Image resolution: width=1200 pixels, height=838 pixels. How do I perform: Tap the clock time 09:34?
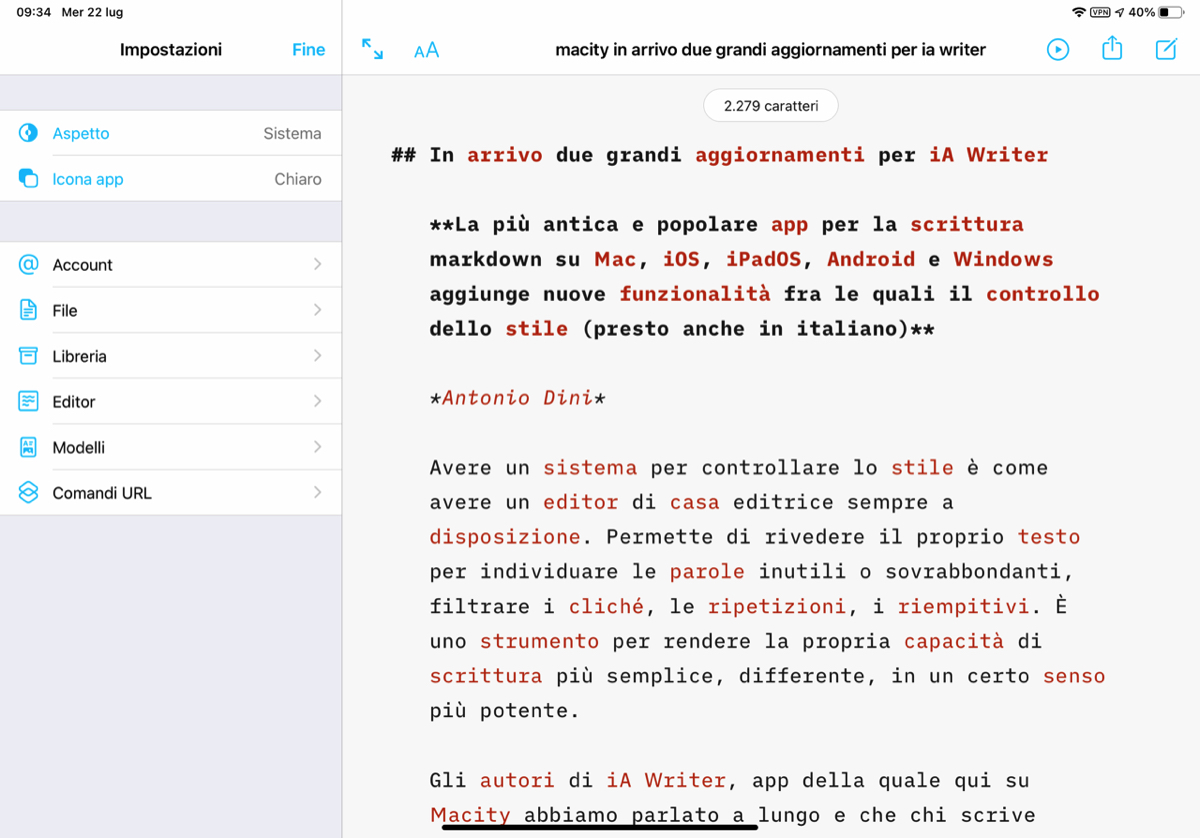35,12
